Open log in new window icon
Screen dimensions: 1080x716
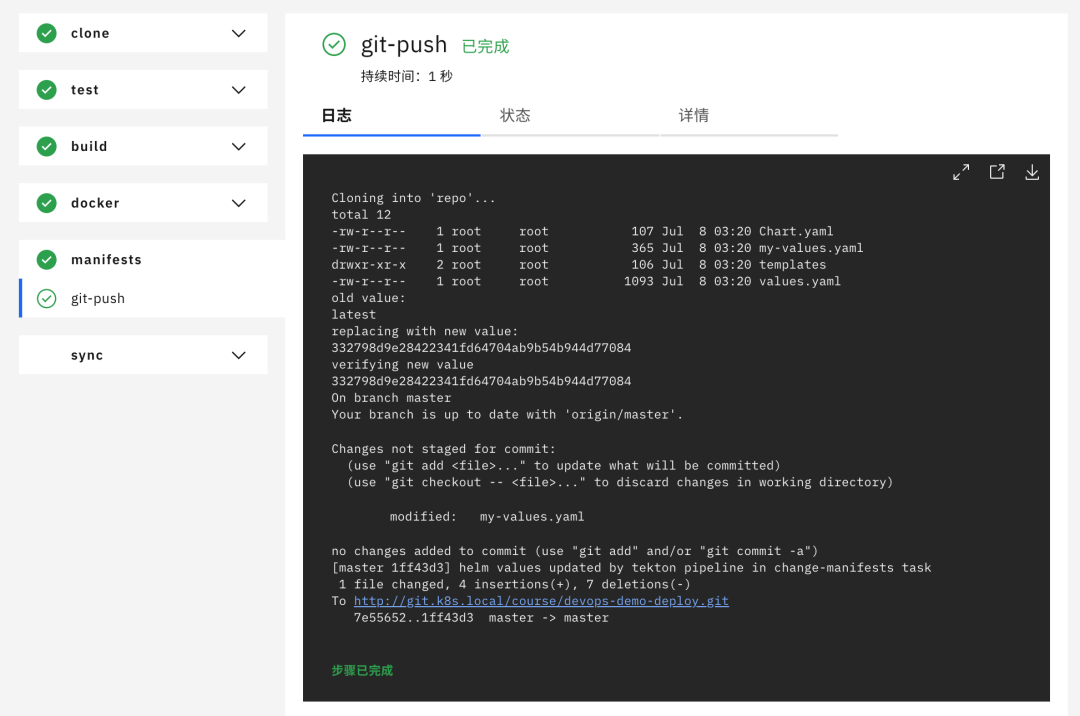pos(997,172)
